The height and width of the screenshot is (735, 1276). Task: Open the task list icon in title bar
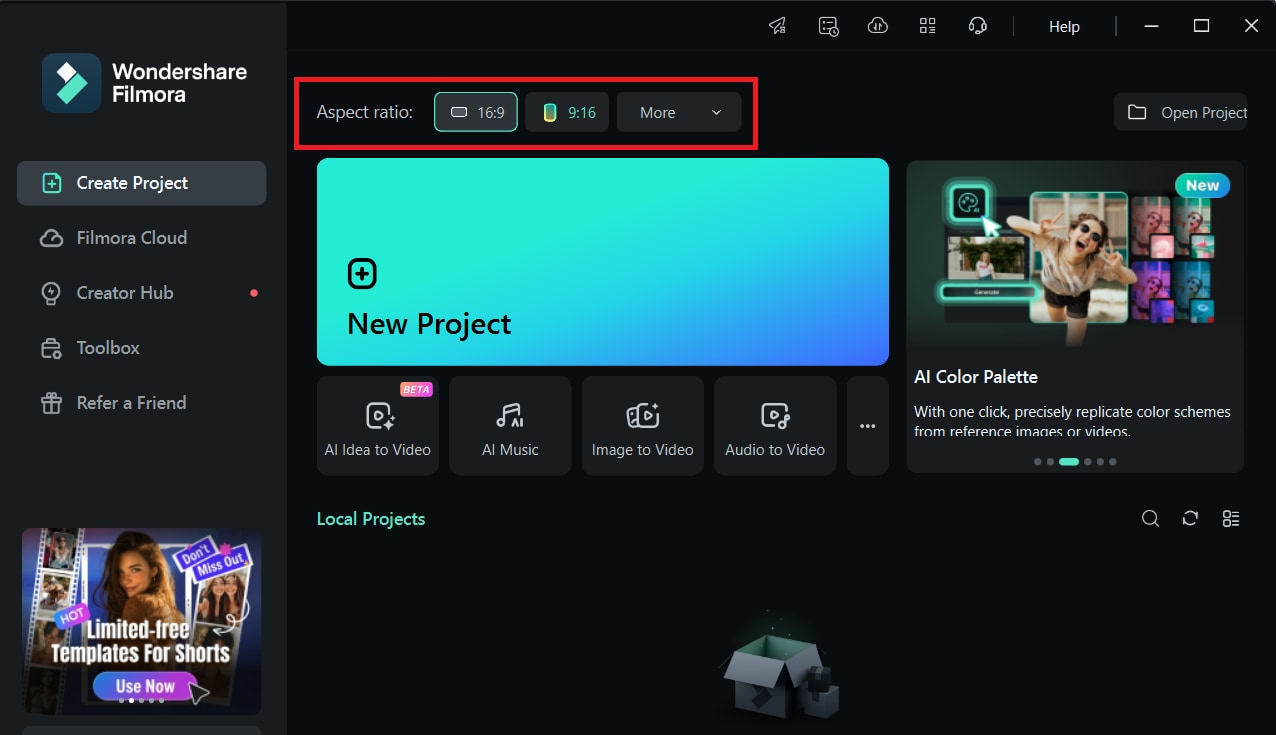pos(828,26)
